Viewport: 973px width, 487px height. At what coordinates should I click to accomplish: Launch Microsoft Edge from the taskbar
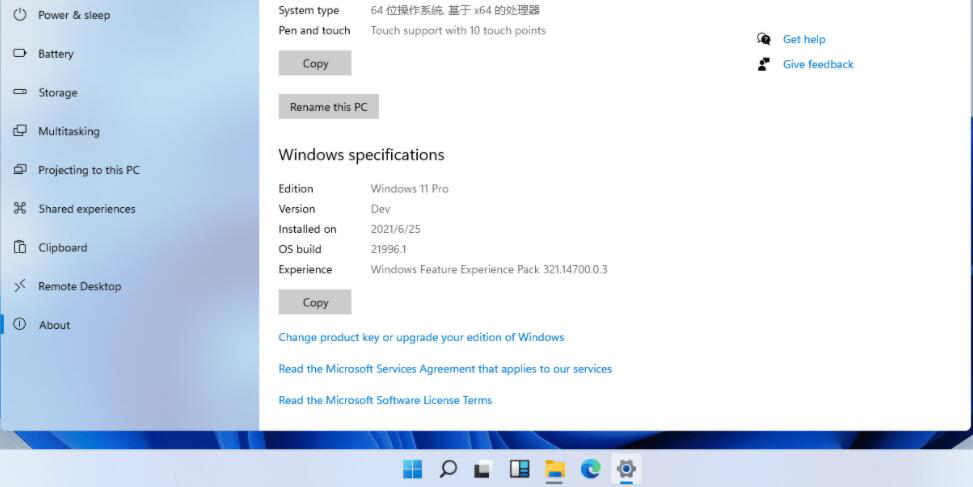pyautogui.click(x=590, y=469)
